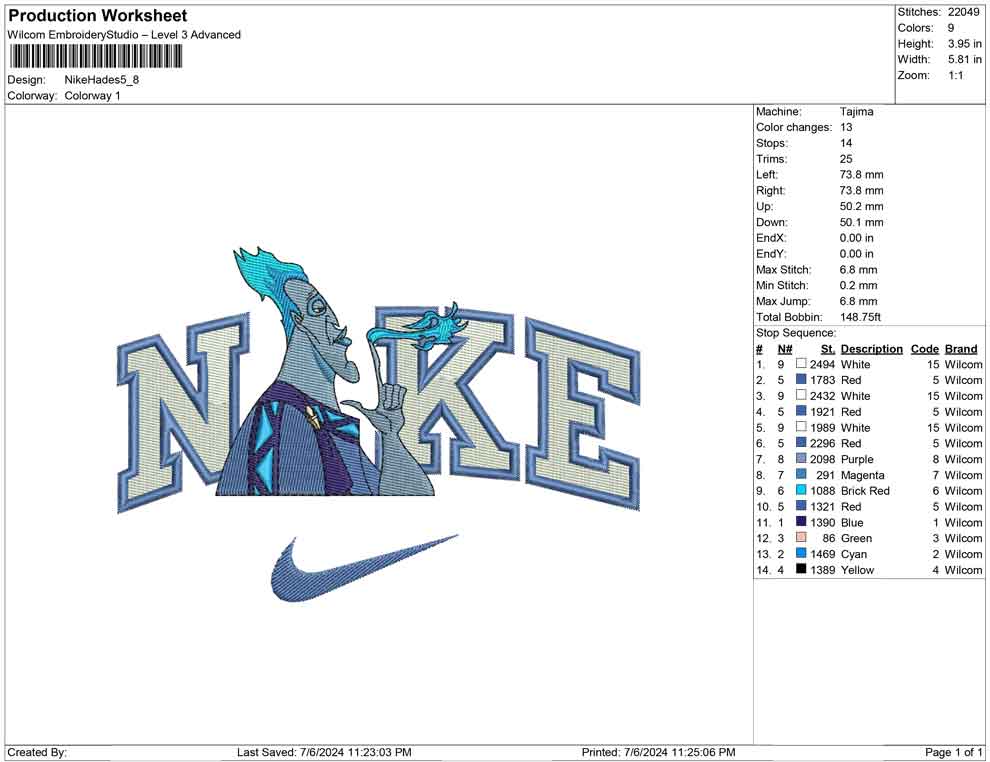
Task: Click the swatch for stitch 1321
Action: coord(801,506)
